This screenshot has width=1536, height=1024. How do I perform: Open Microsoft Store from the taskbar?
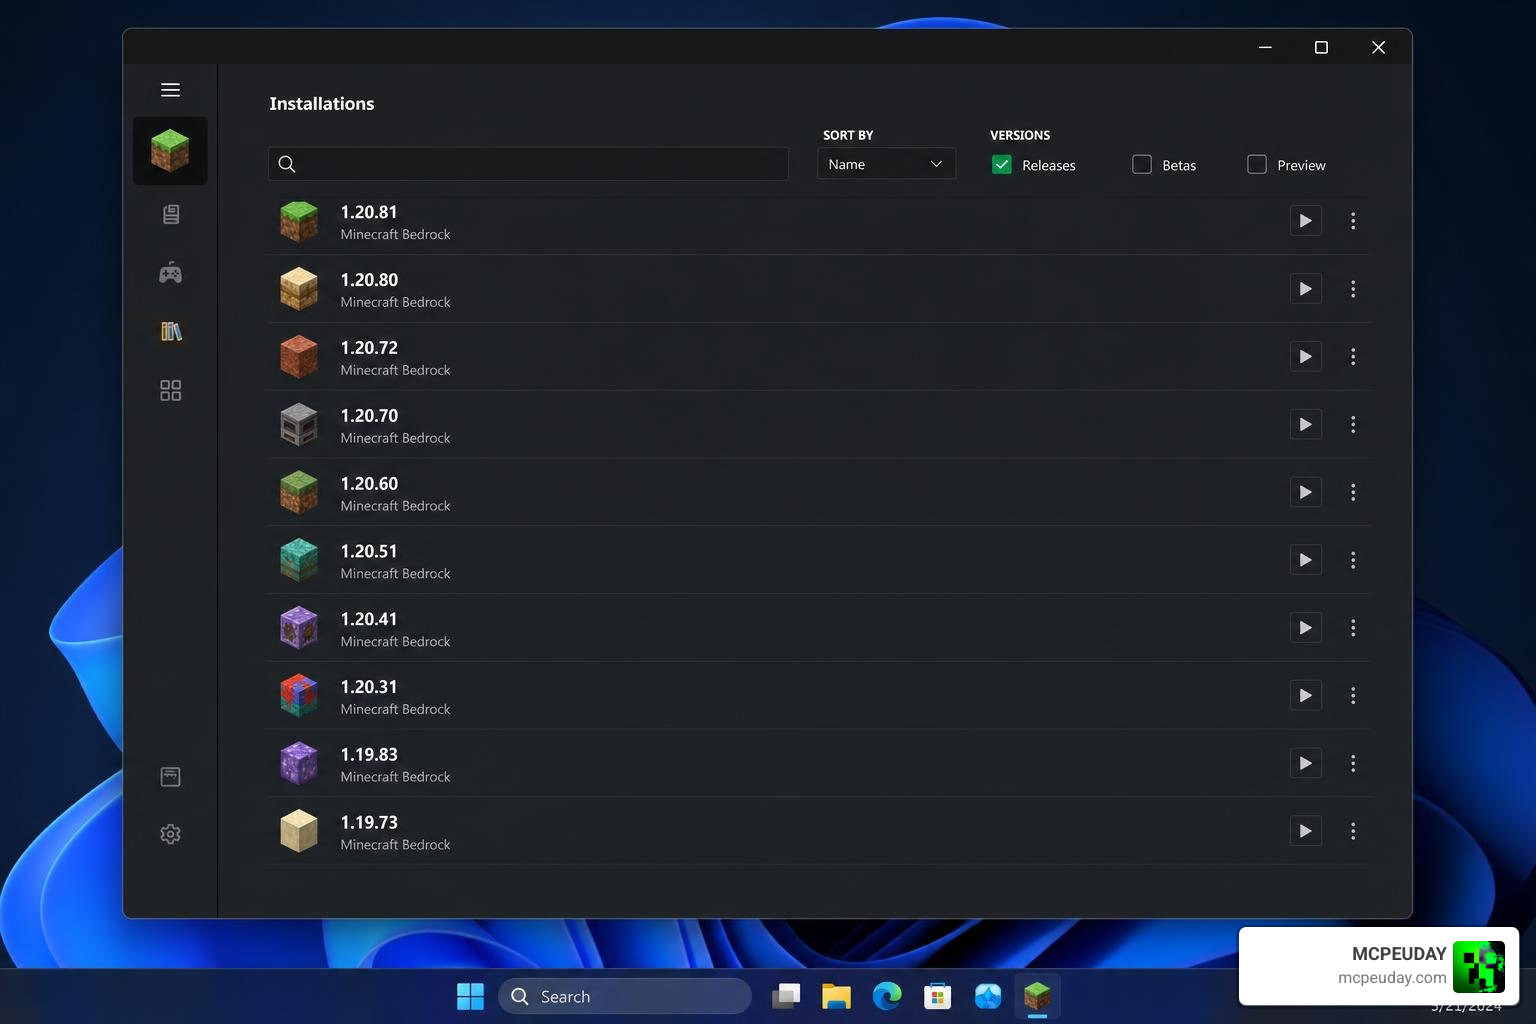[937, 997]
